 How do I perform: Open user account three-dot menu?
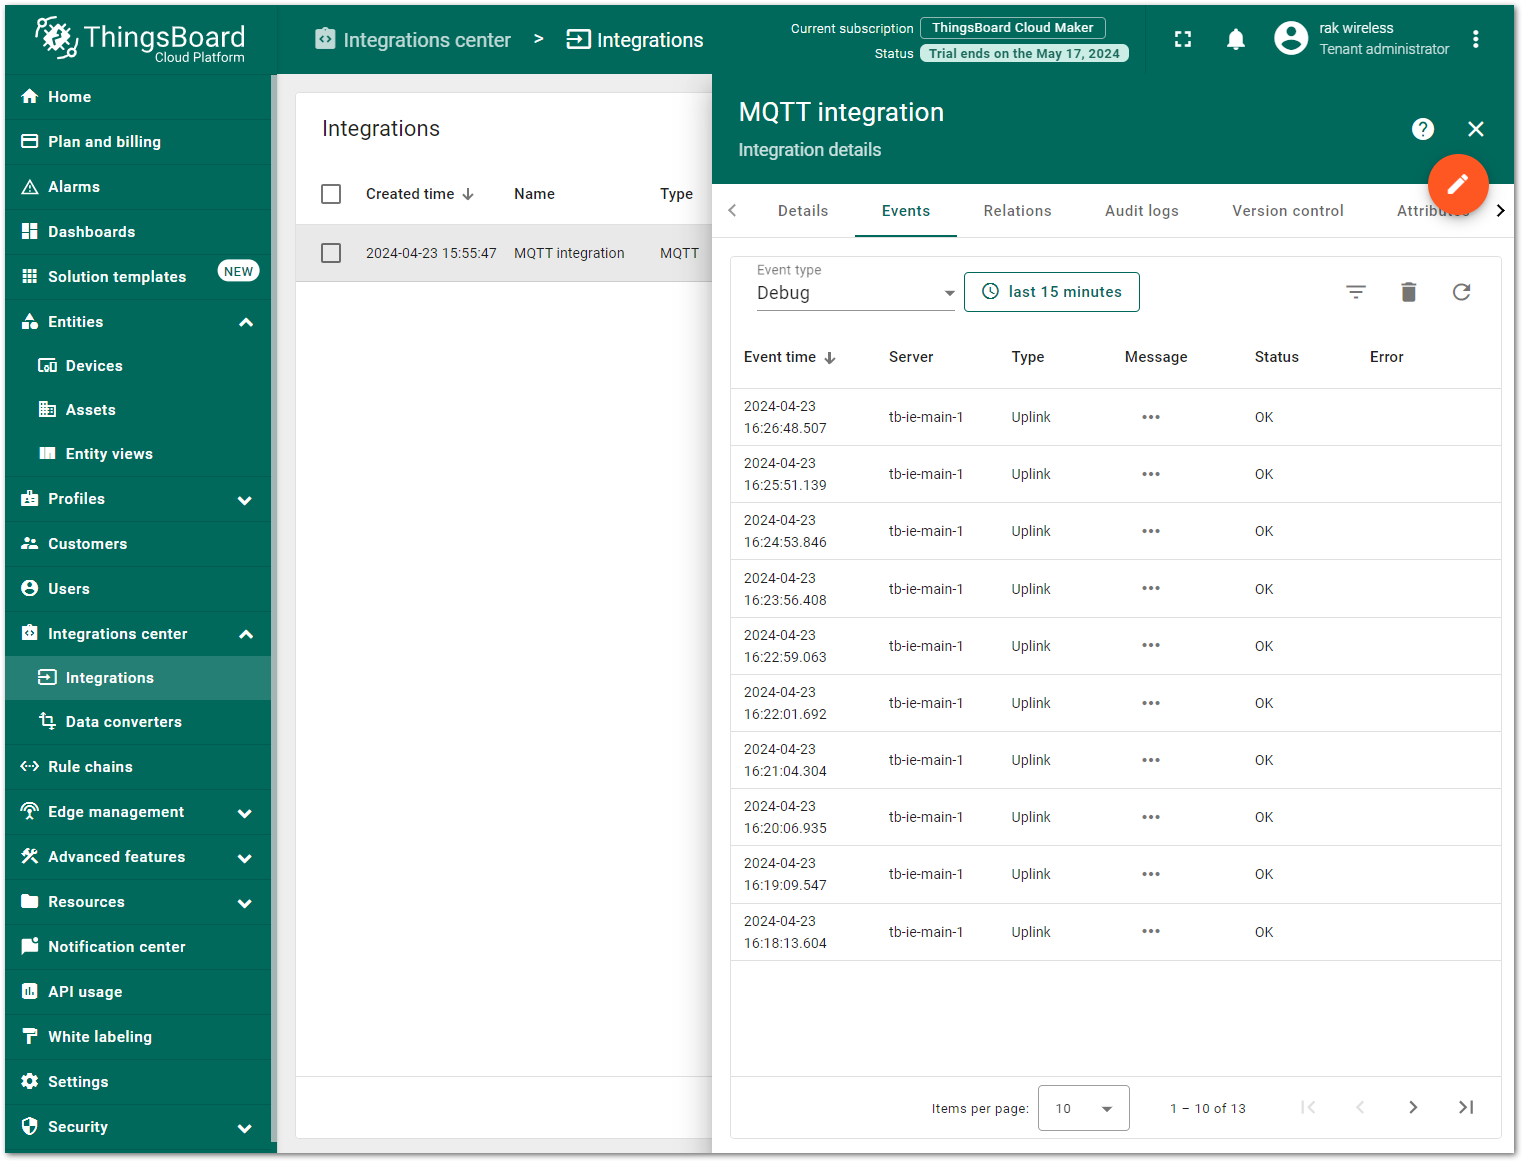click(1476, 39)
